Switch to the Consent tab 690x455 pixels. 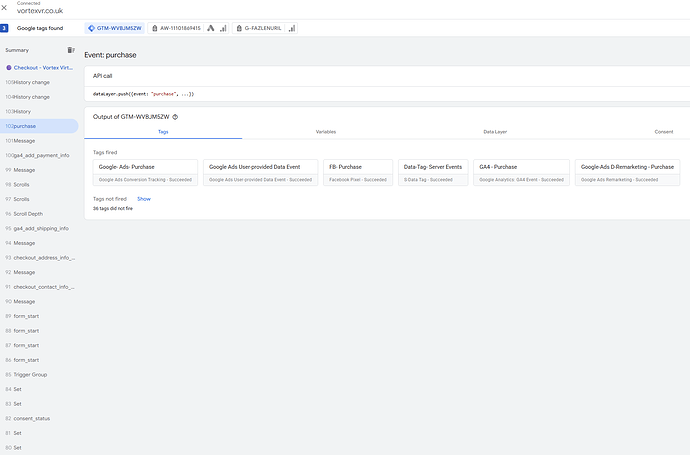pyautogui.click(x=663, y=132)
